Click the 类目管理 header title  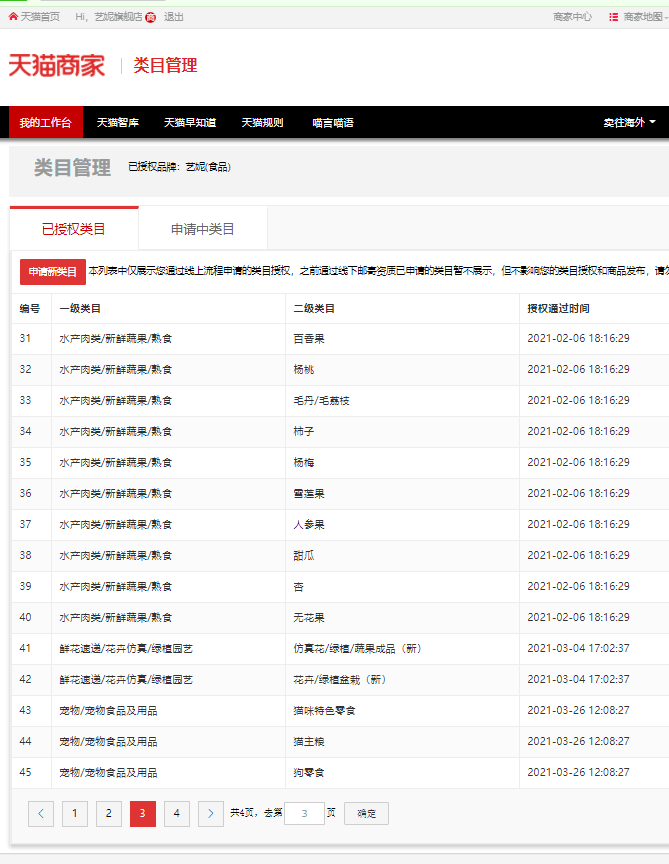click(165, 66)
